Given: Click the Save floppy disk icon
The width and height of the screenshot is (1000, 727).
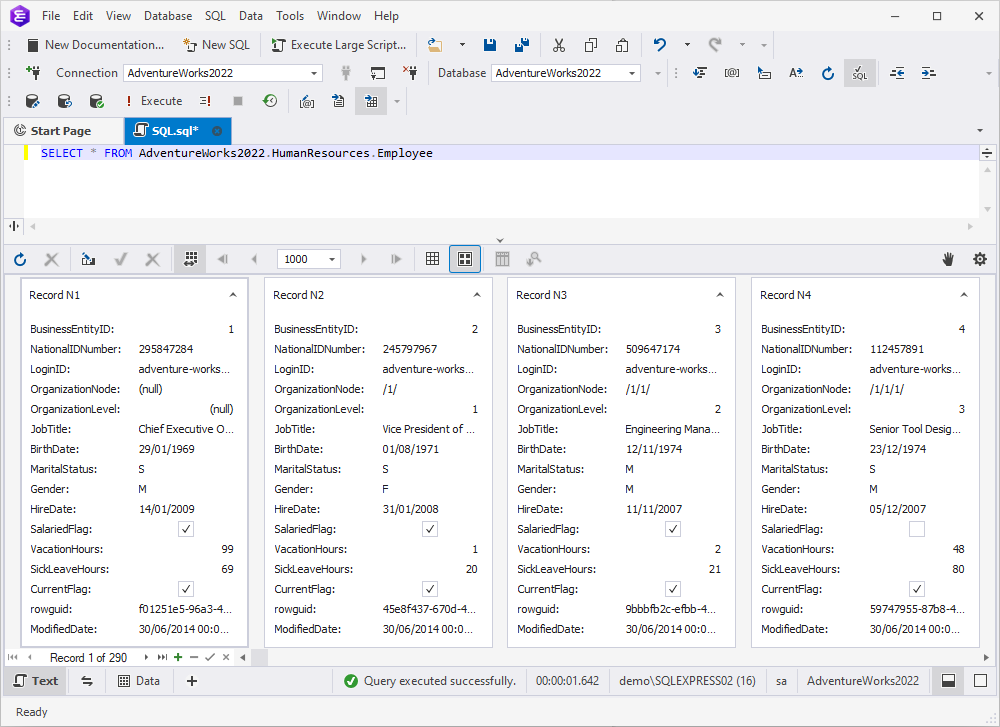Looking at the screenshot, I should pos(490,45).
